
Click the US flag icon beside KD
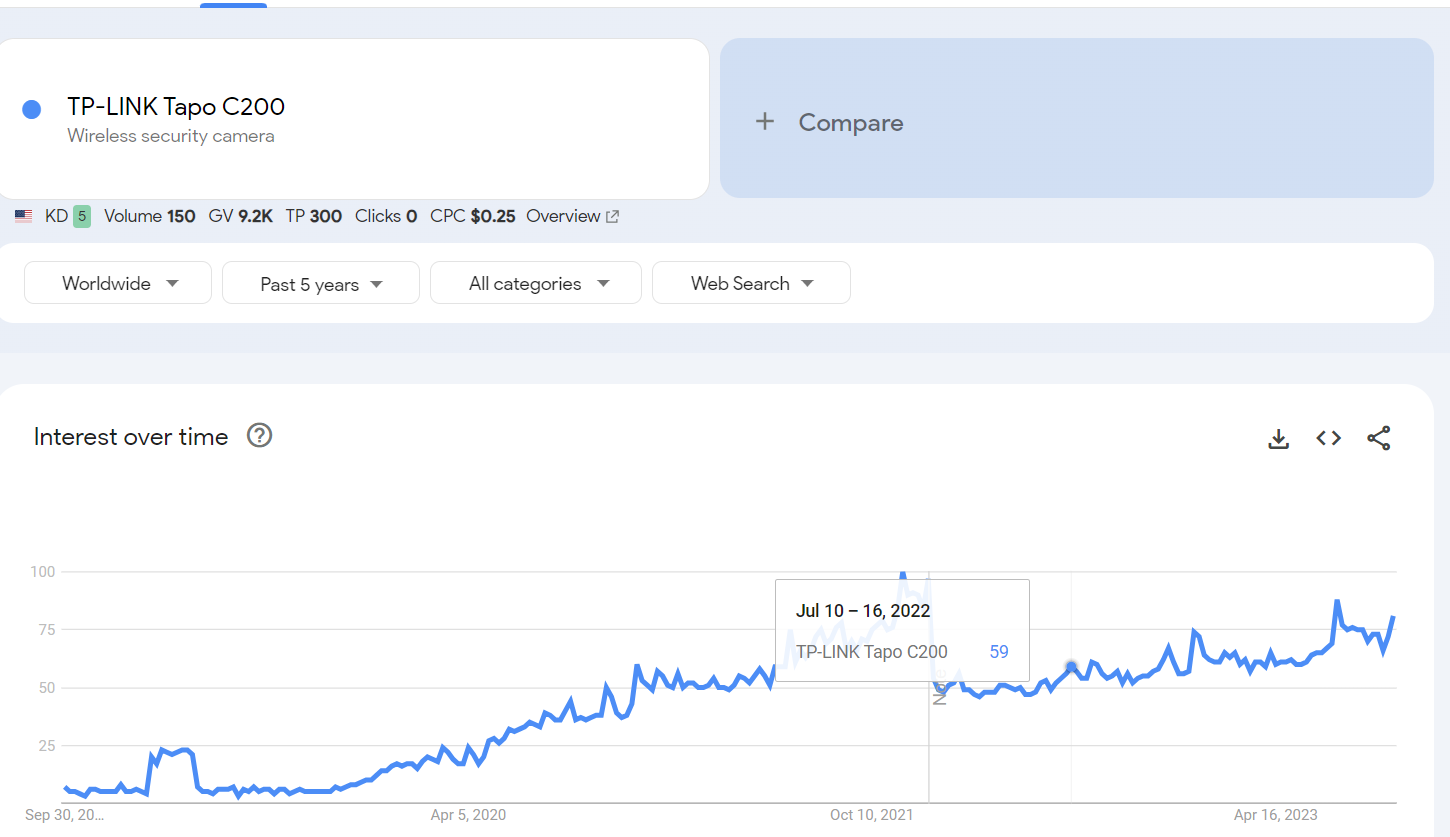pos(23,216)
